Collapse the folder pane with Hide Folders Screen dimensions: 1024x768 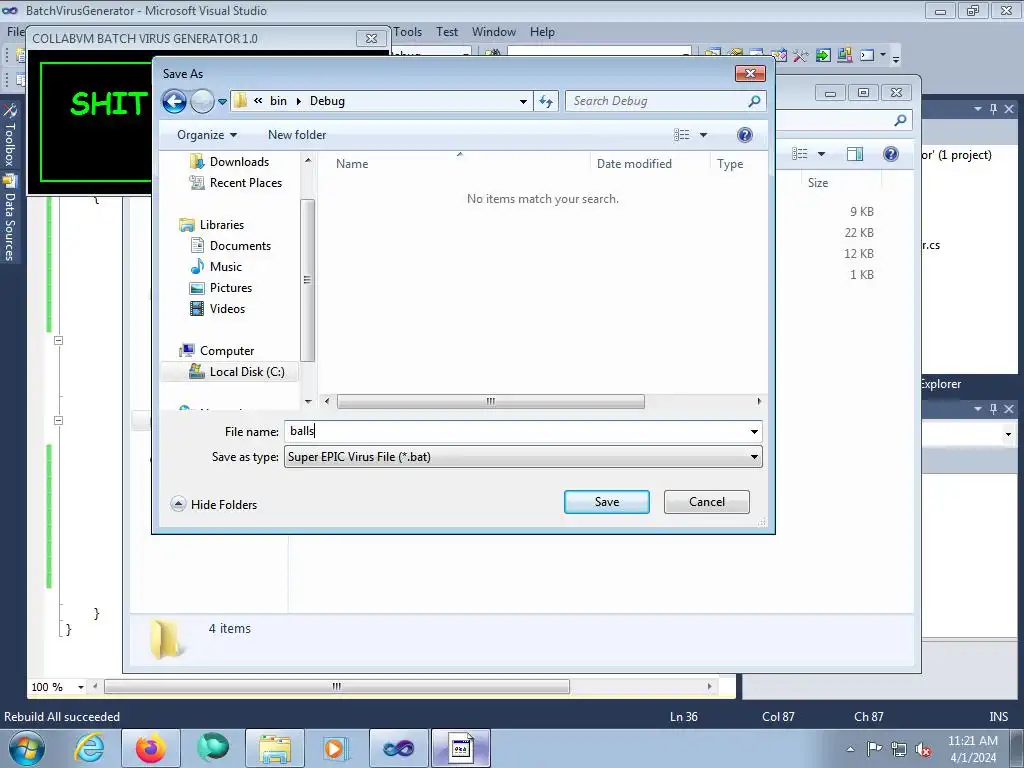point(214,505)
